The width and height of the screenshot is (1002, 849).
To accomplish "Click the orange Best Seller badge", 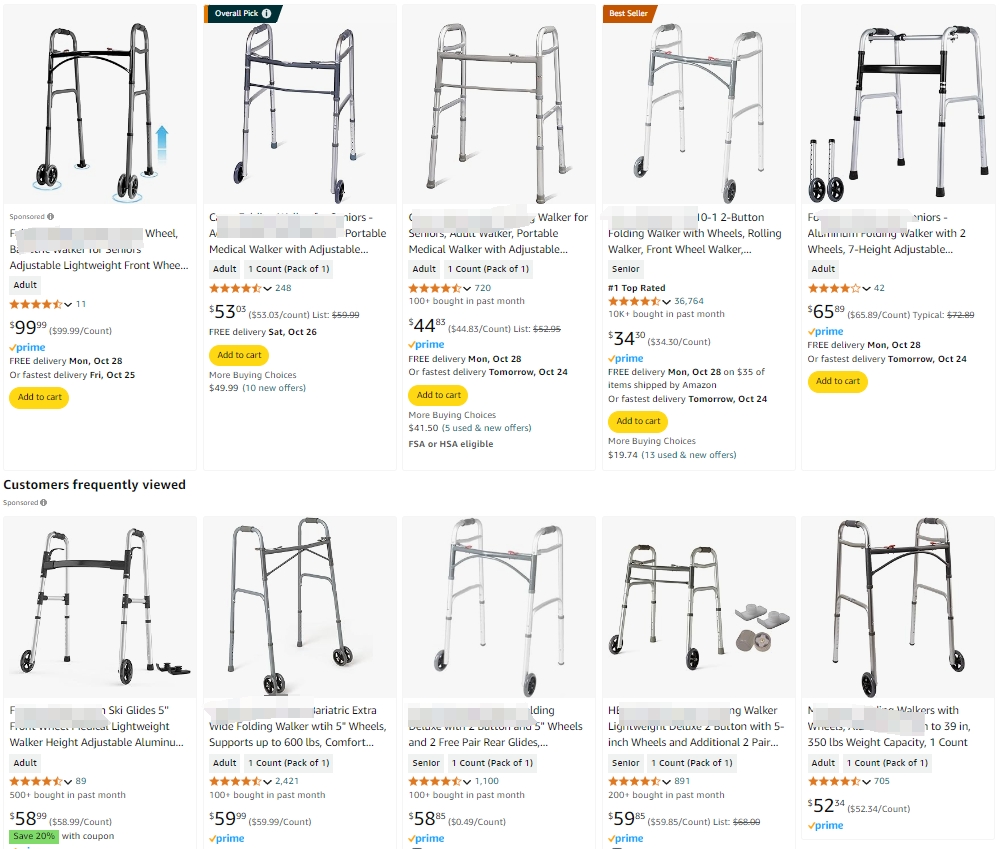I will coord(628,14).
